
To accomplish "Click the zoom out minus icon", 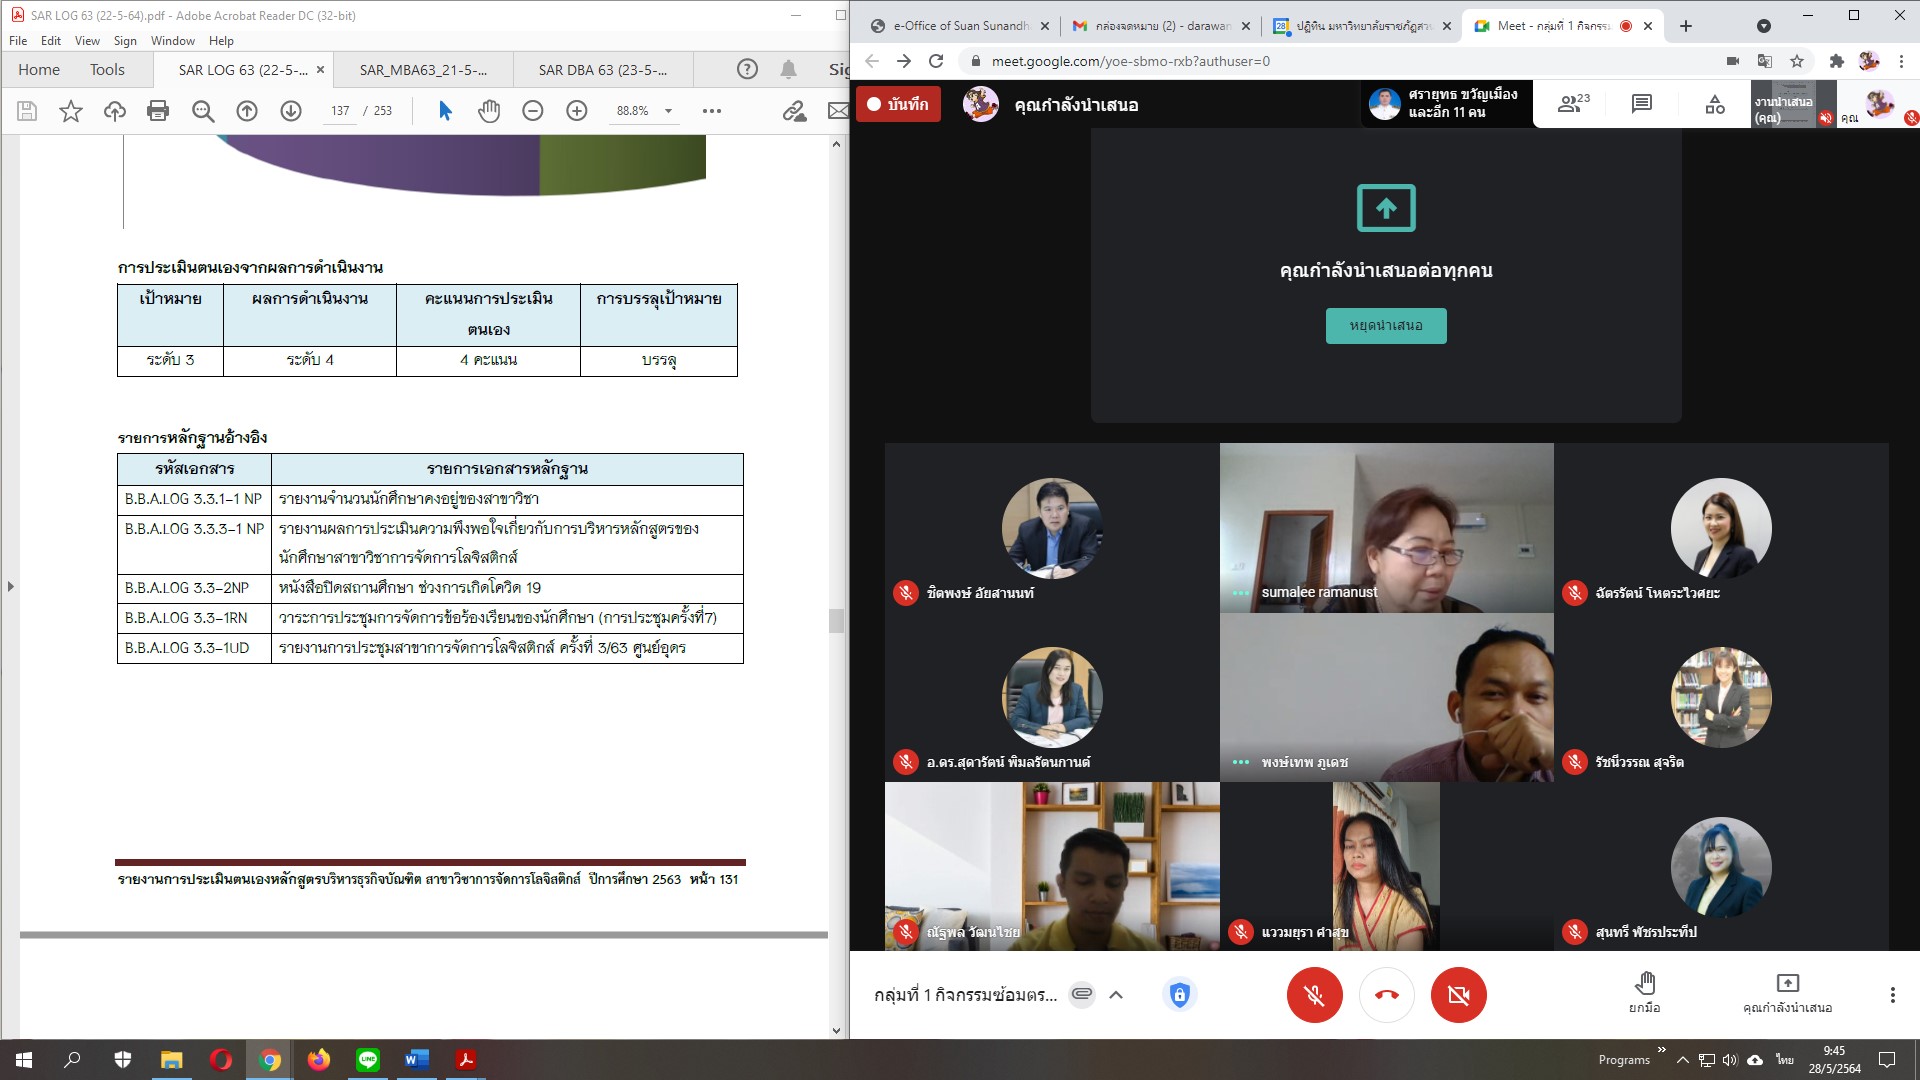I will point(533,111).
